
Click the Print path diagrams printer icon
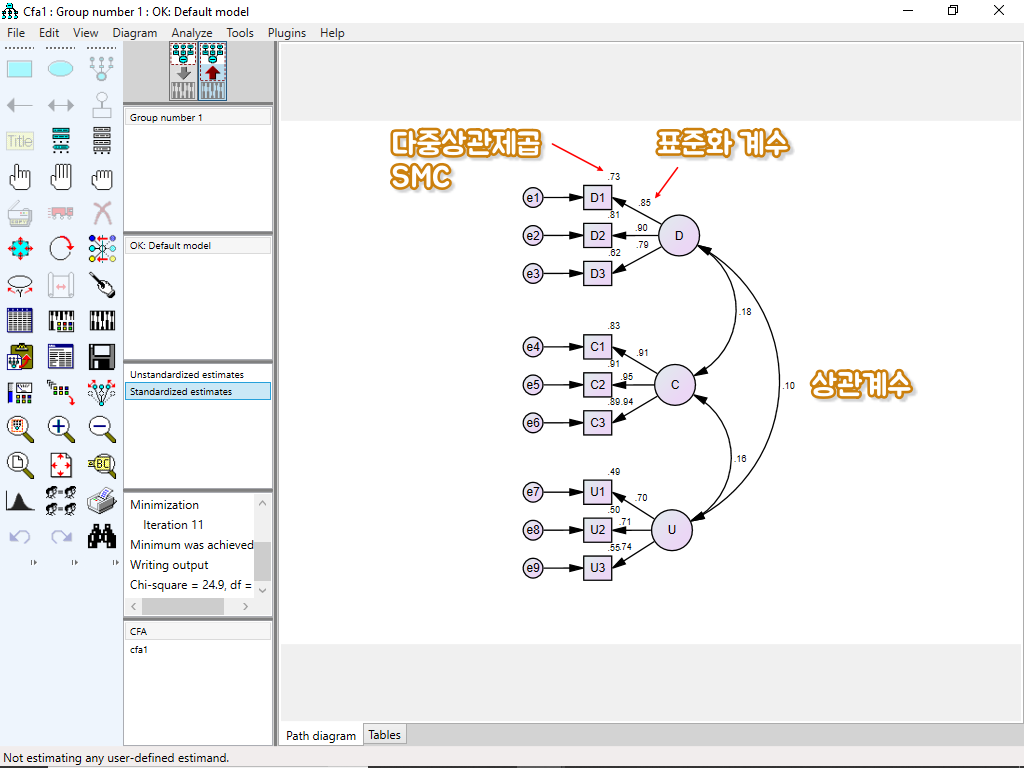[102, 501]
